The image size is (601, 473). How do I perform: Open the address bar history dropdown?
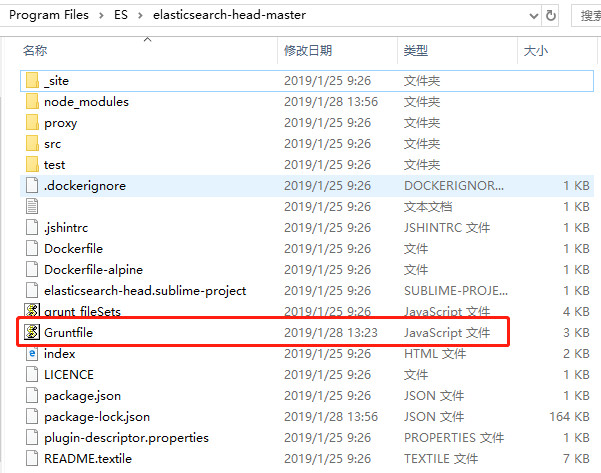(534, 16)
